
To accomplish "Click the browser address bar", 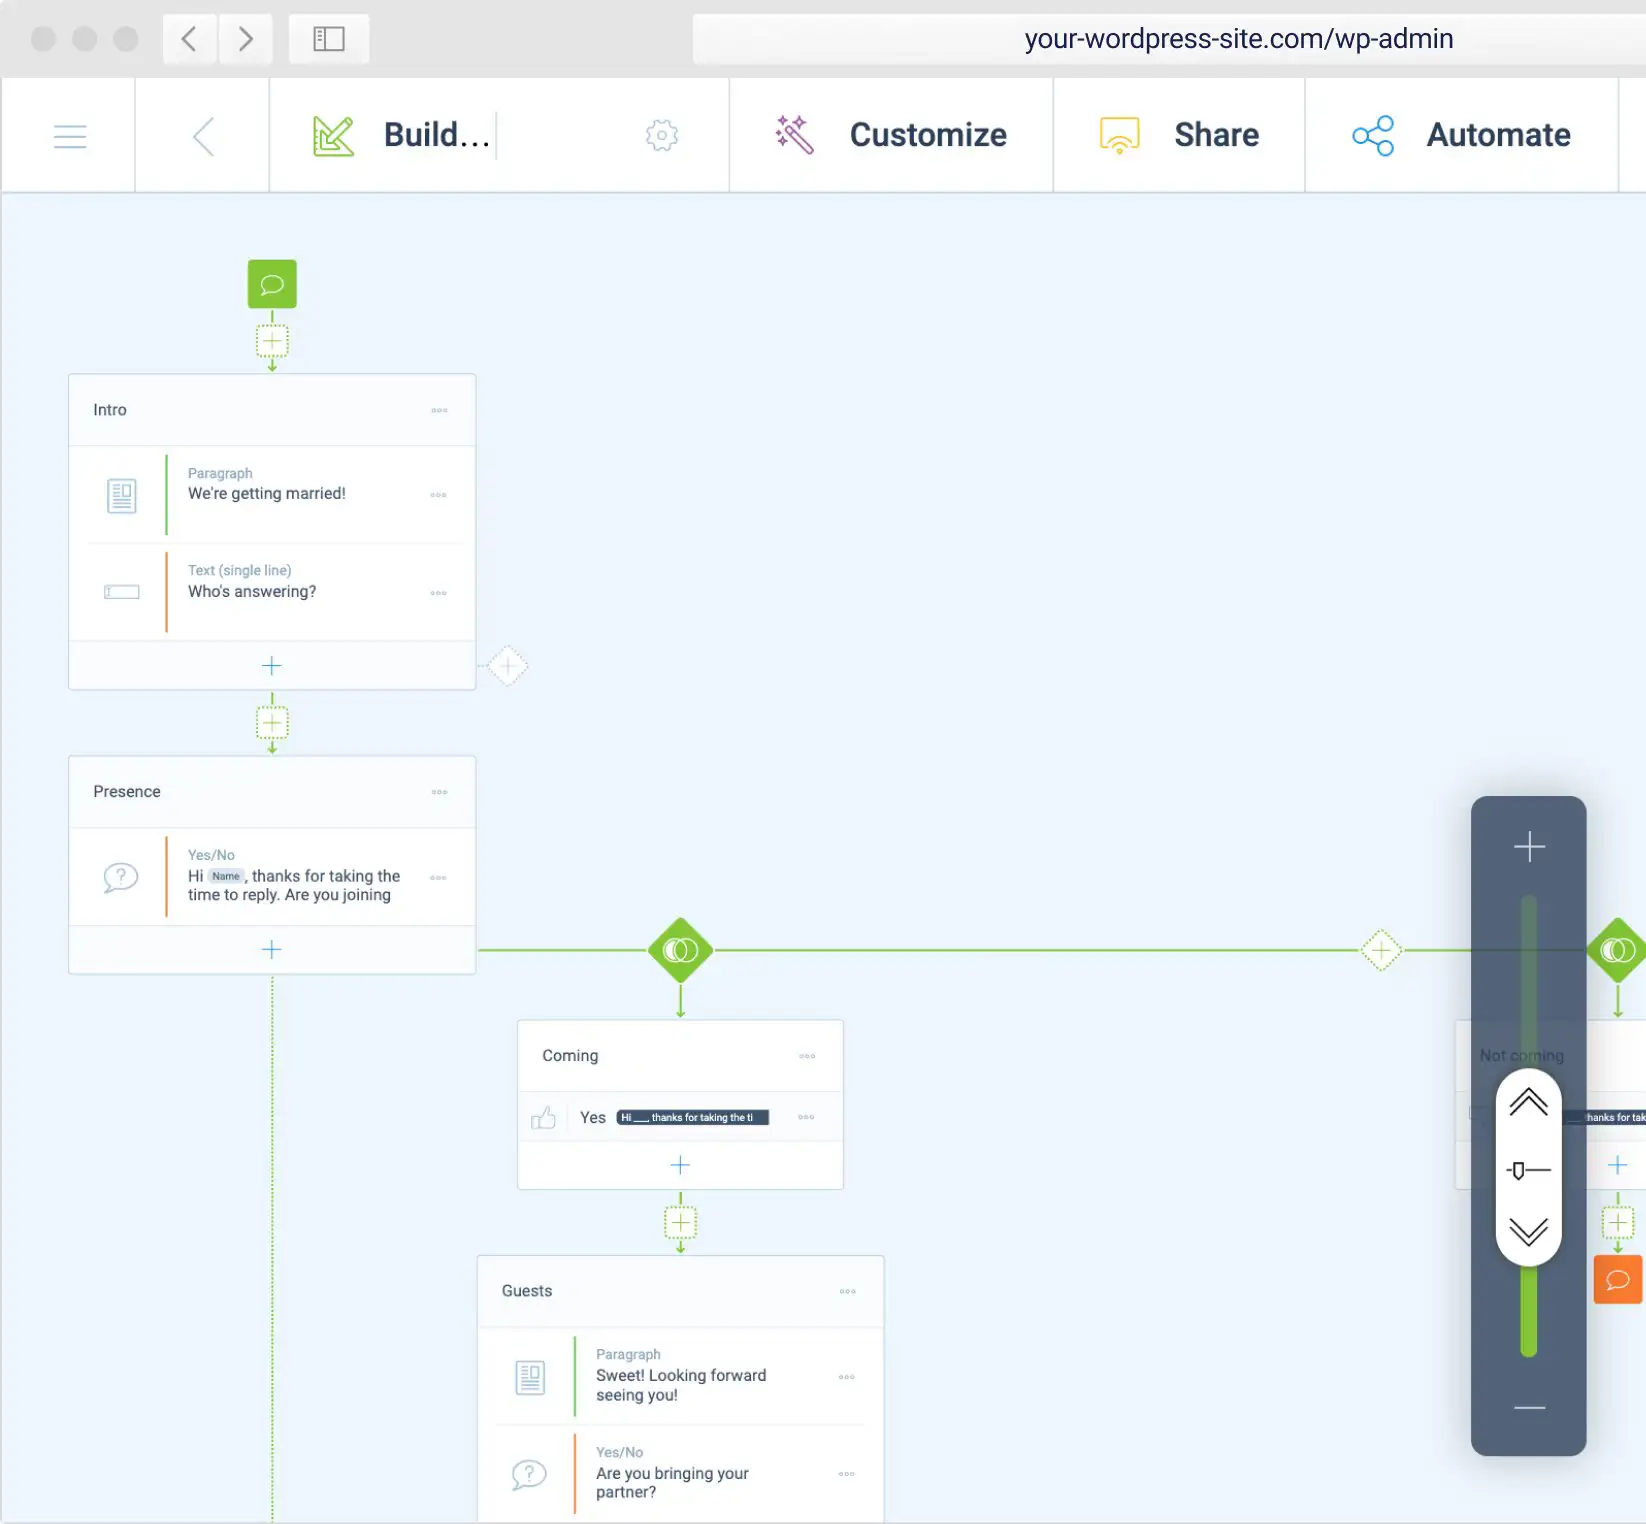I will coord(1169,39).
